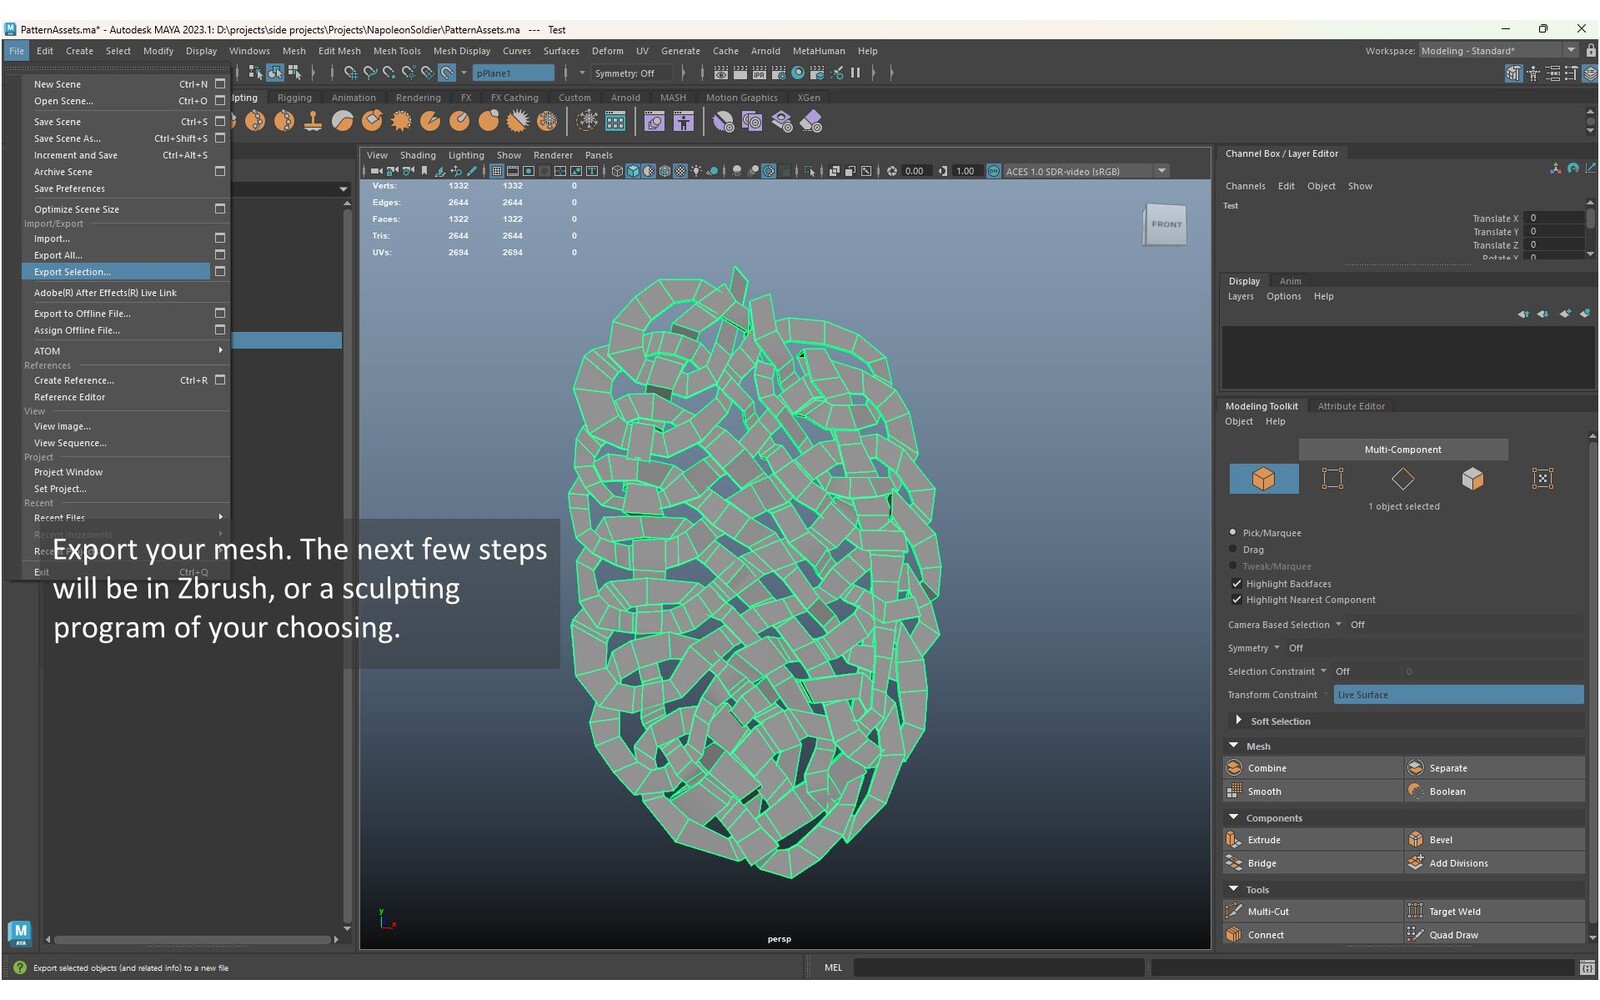Click the Maya home icon
The image size is (1600, 1000).
click(19, 932)
